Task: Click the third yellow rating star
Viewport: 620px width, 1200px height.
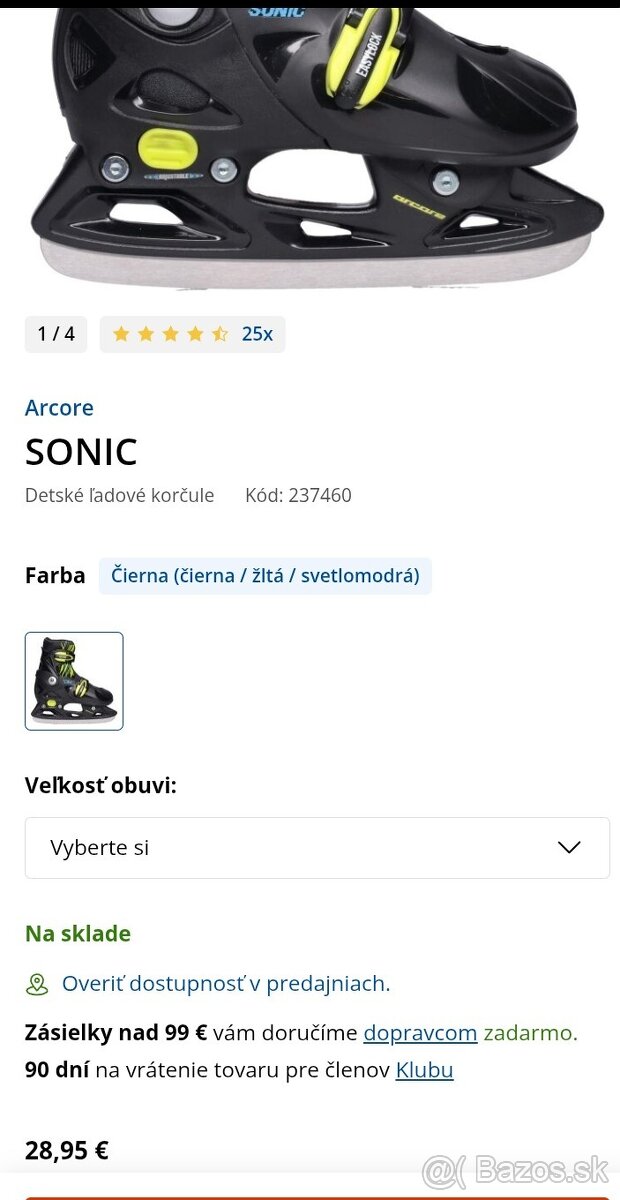Action: 170,334
